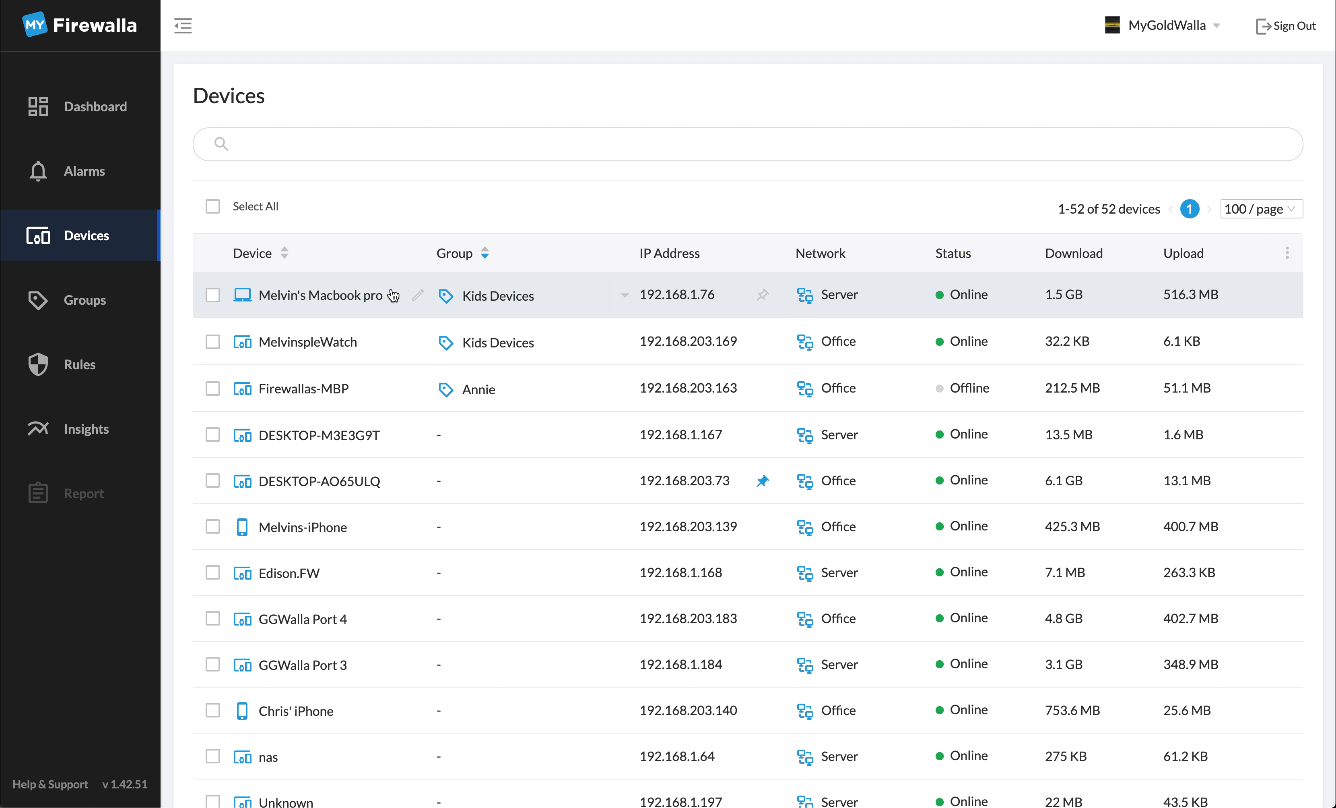The height and width of the screenshot is (808, 1336).
Task: Tick the checkbox for DESKTOP-M3E3G9T
Action: [213, 434]
